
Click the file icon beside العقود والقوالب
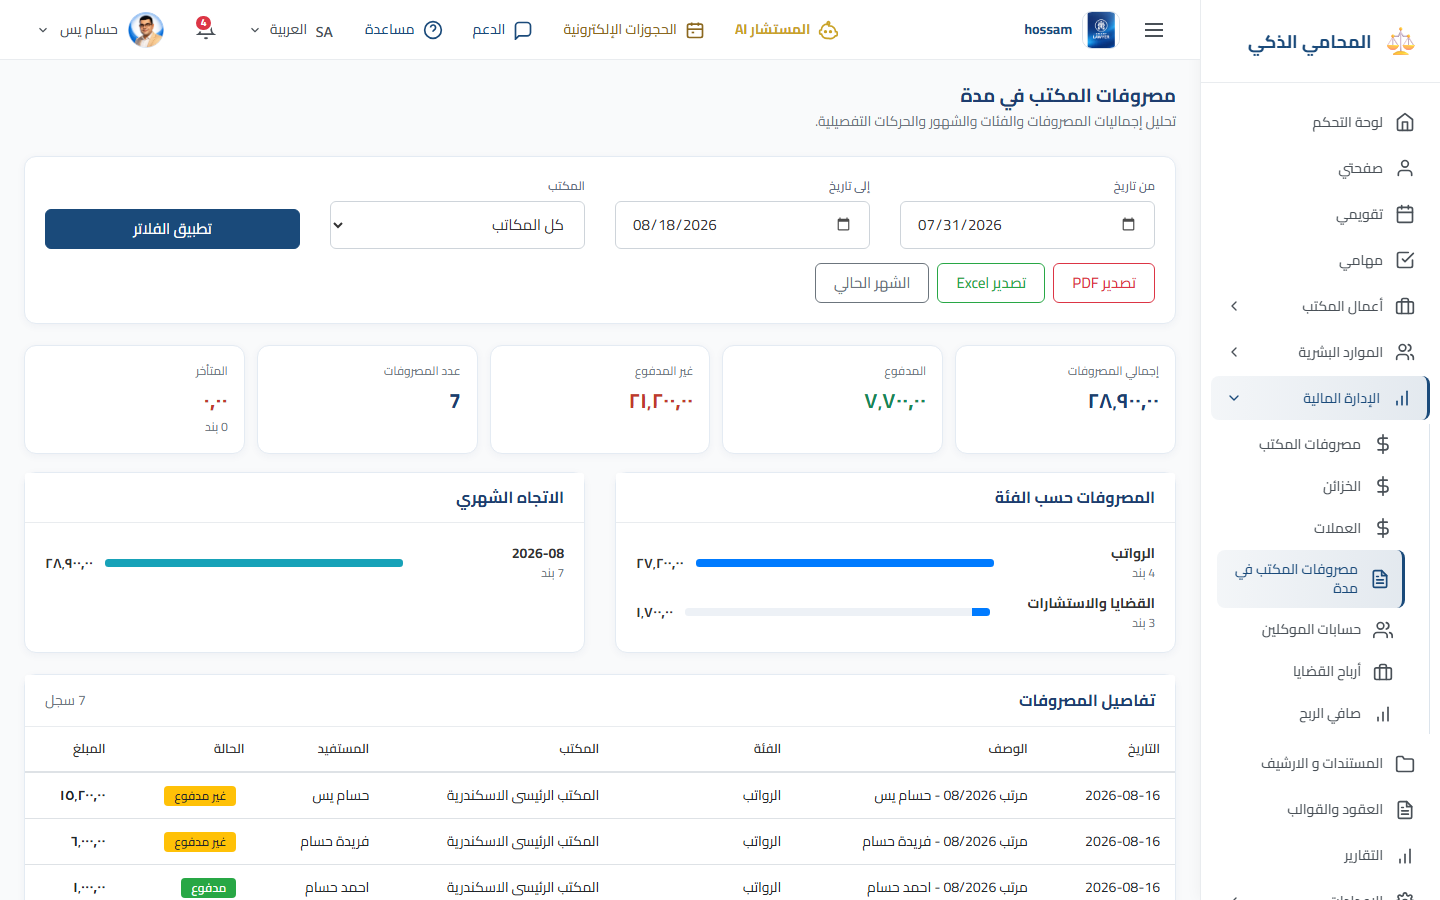1405,810
